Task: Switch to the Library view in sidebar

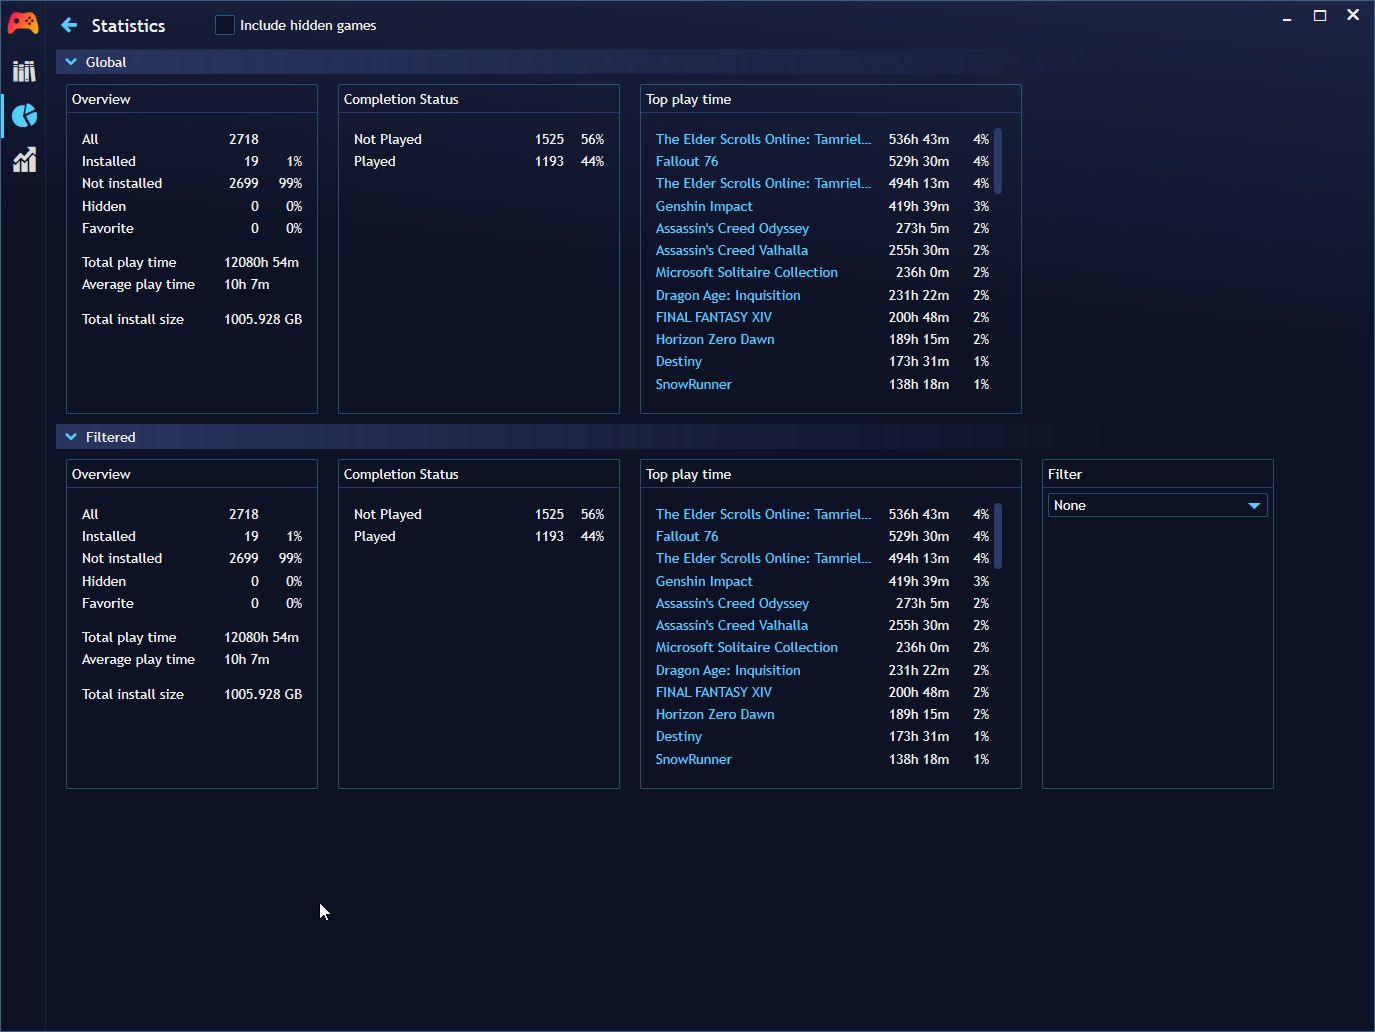Action: 24,71
